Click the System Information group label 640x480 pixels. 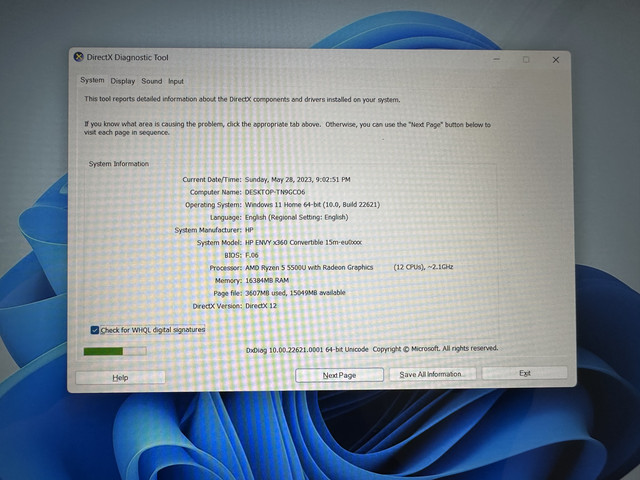click(119, 164)
